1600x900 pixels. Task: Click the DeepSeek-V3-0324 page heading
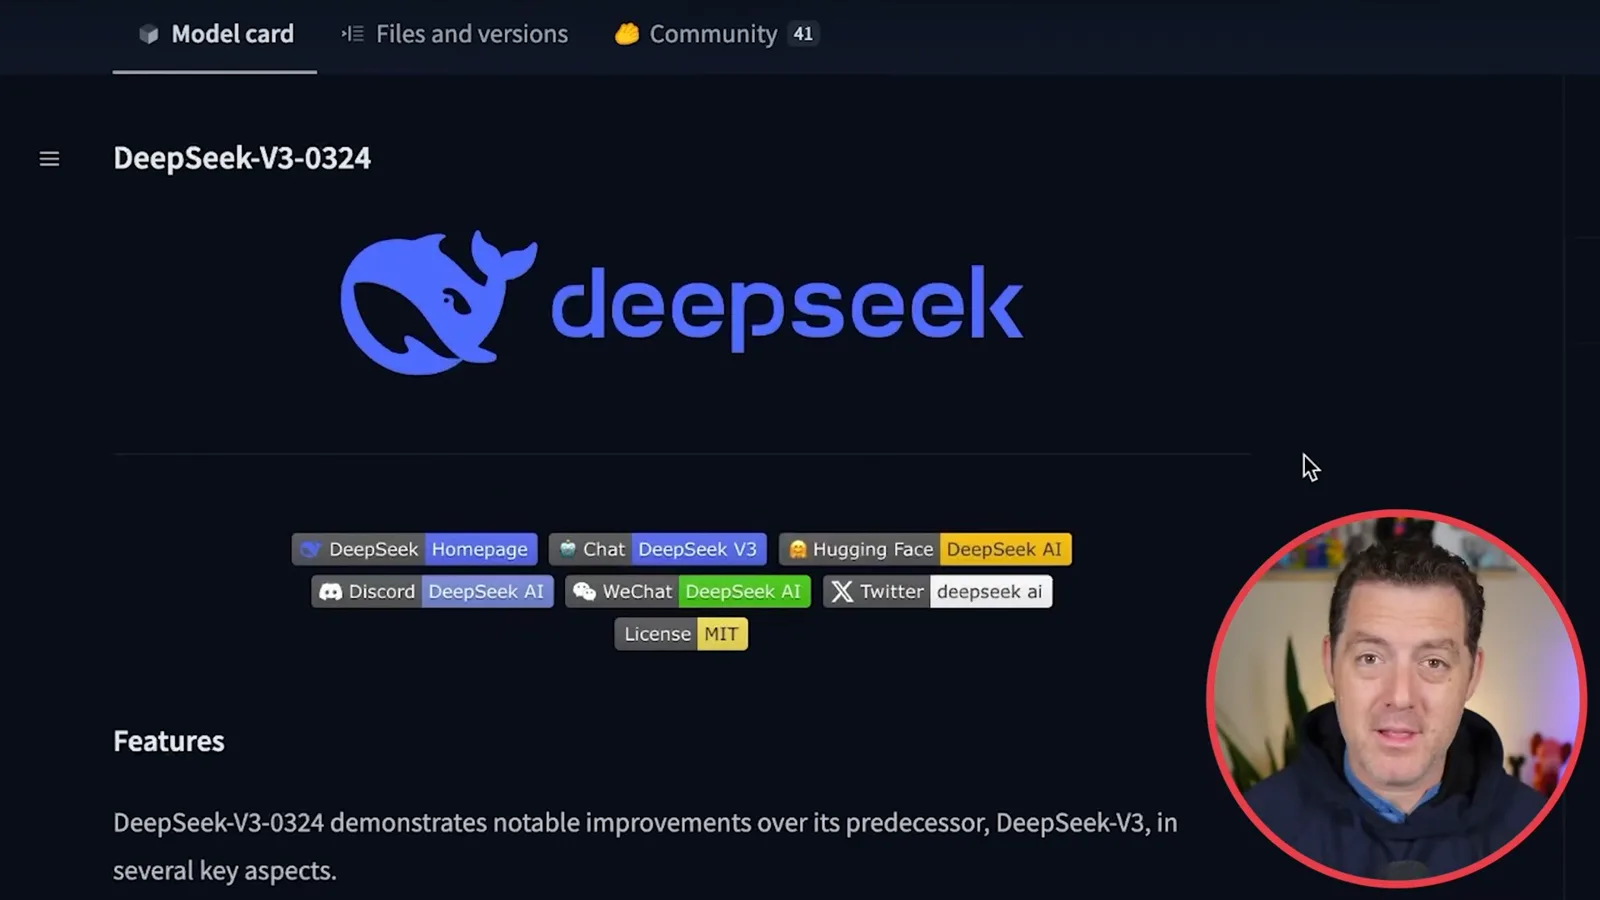242,158
